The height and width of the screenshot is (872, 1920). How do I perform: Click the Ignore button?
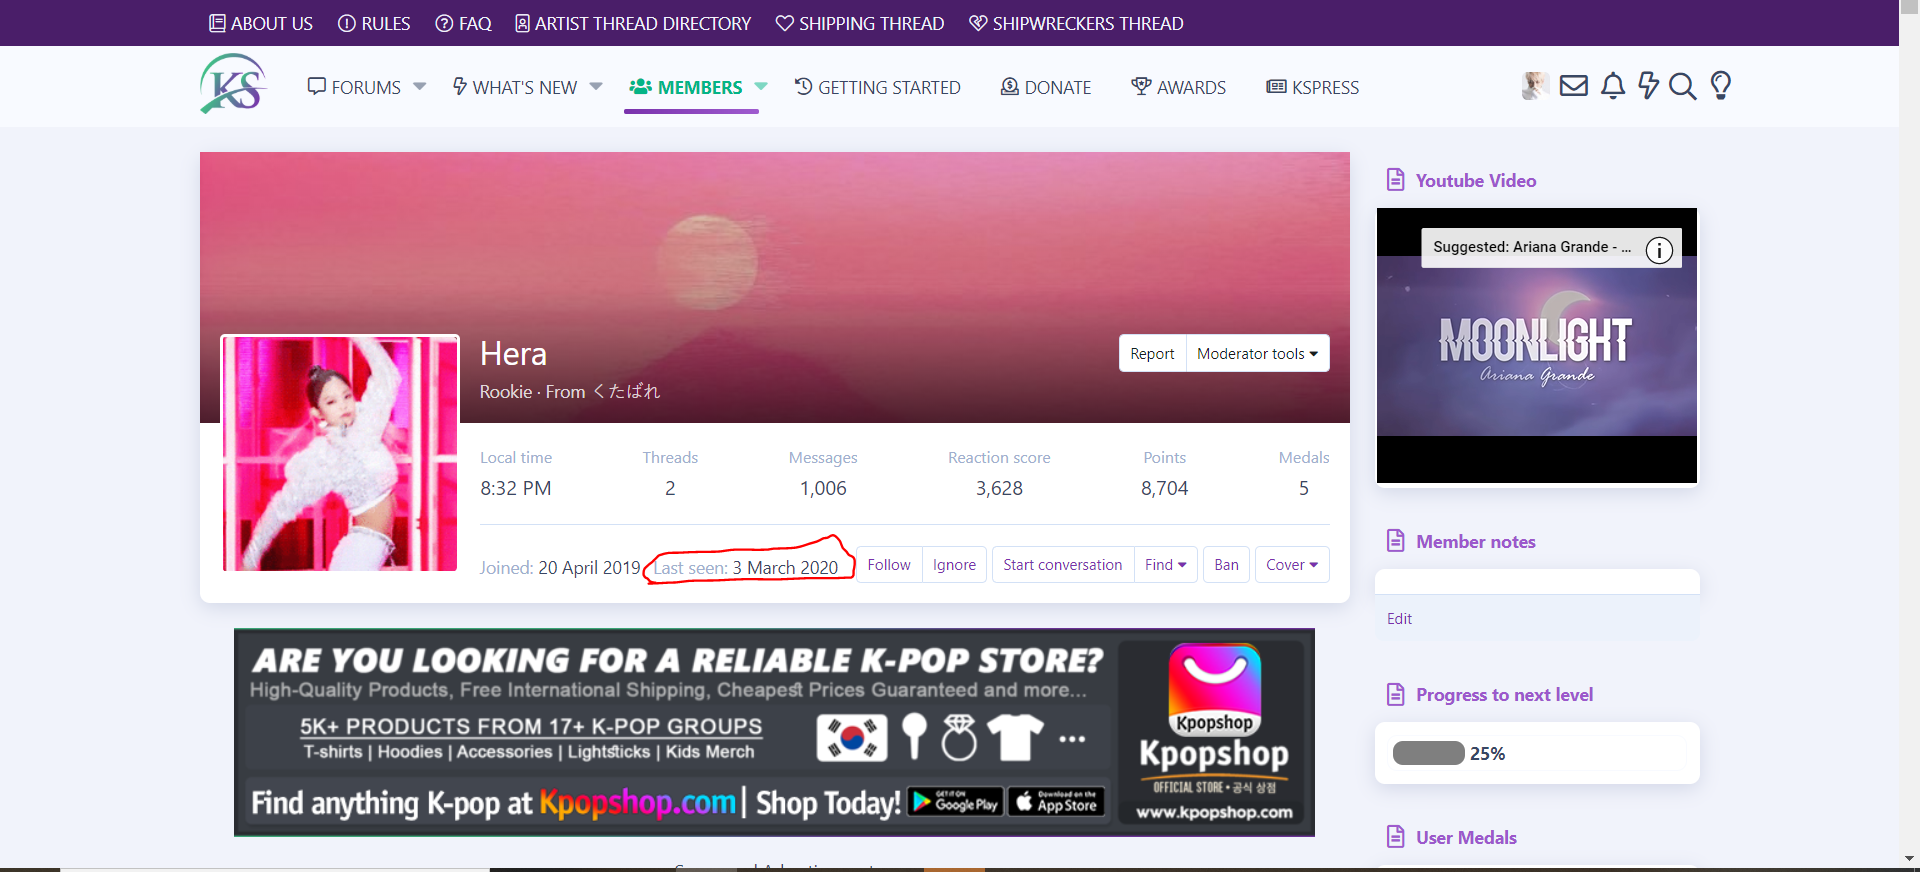tap(954, 565)
